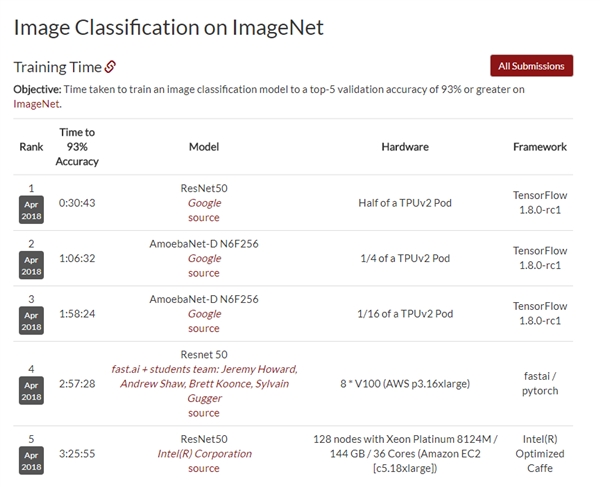Open the fast.ai students team link

click(204, 384)
